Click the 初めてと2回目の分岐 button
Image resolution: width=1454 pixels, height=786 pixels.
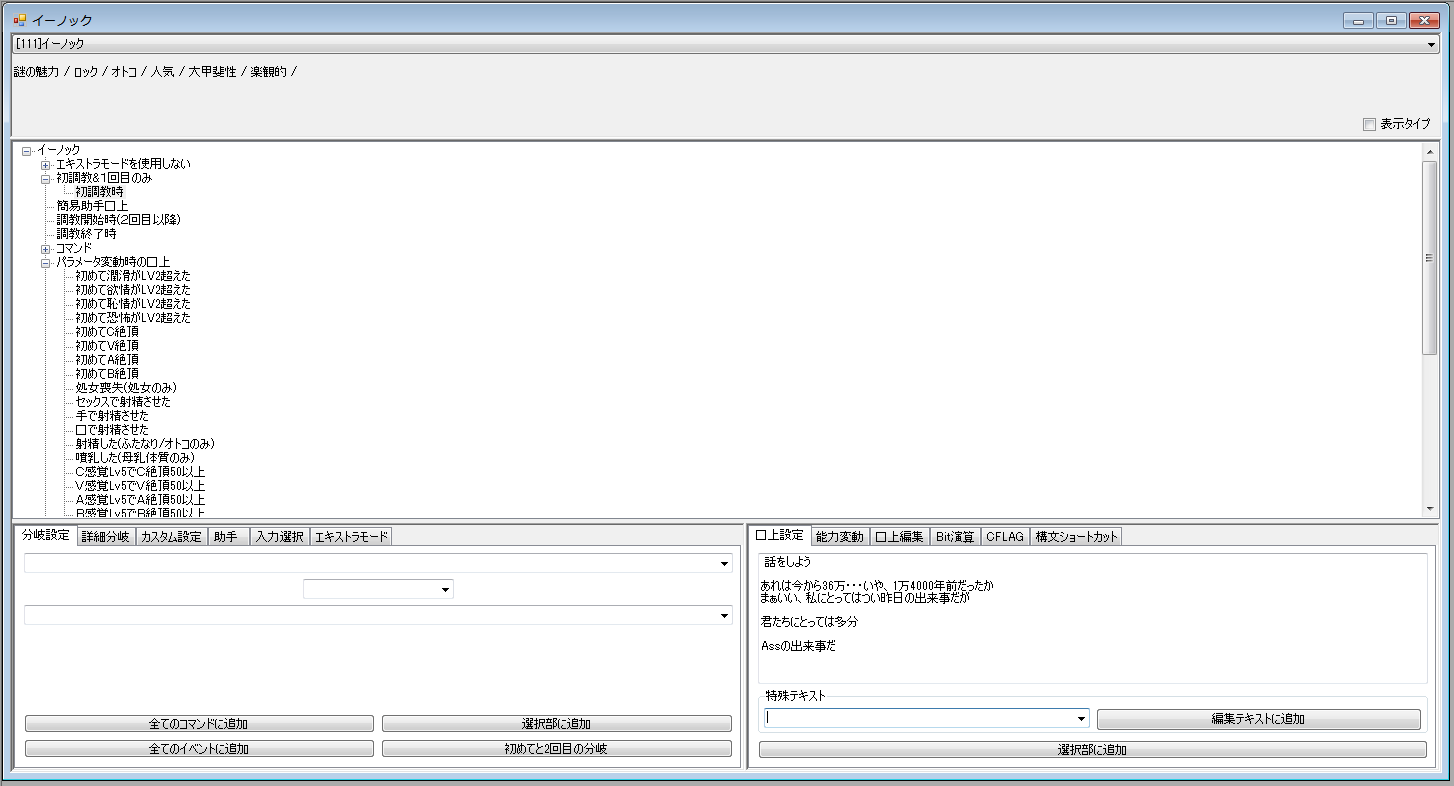click(x=556, y=748)
